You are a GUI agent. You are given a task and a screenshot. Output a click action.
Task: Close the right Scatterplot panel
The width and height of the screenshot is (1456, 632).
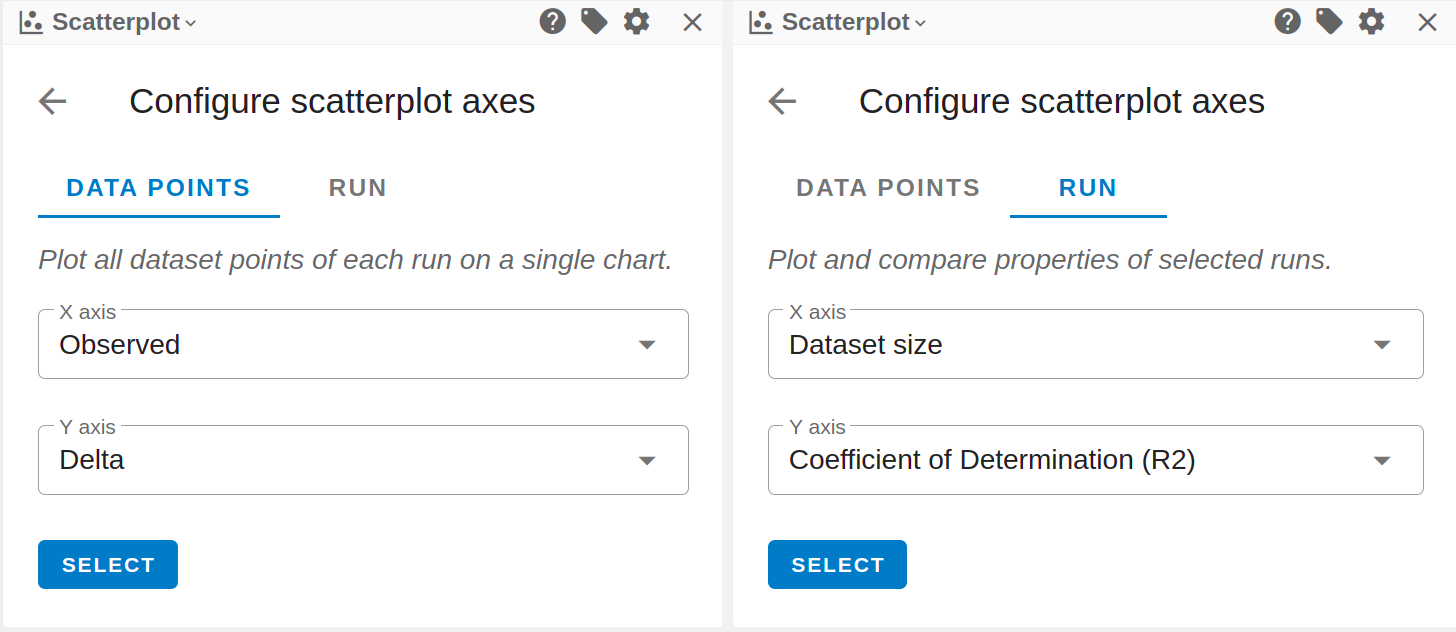point(1427,22)
